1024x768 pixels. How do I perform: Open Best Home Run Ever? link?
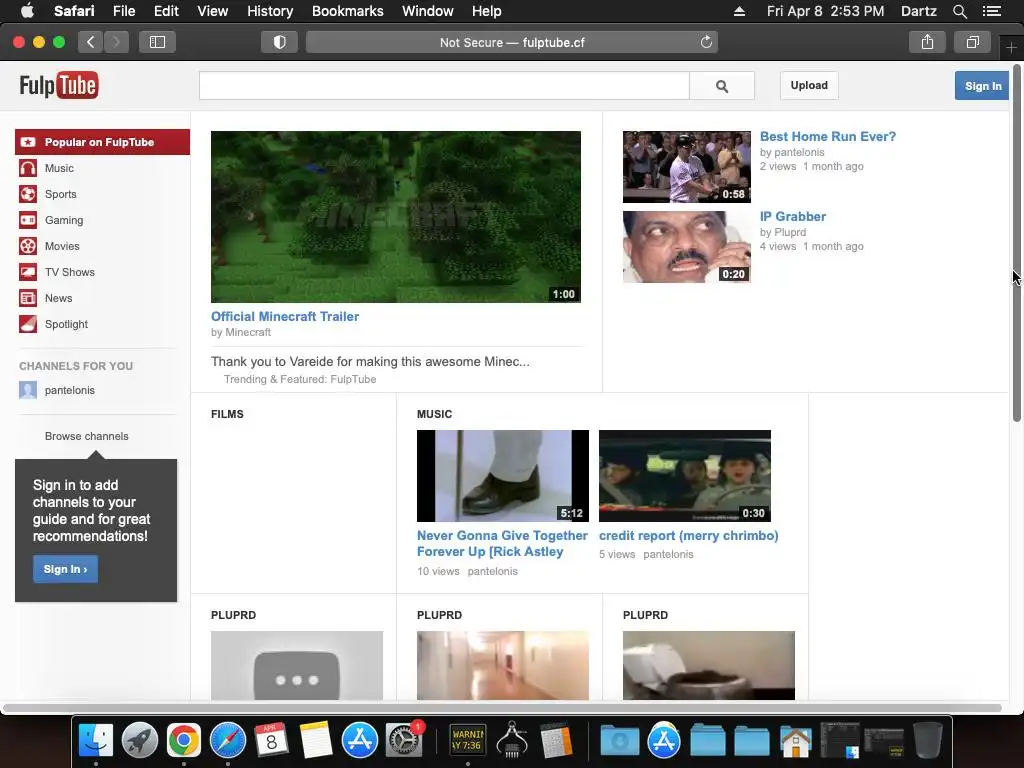point(827,136)
